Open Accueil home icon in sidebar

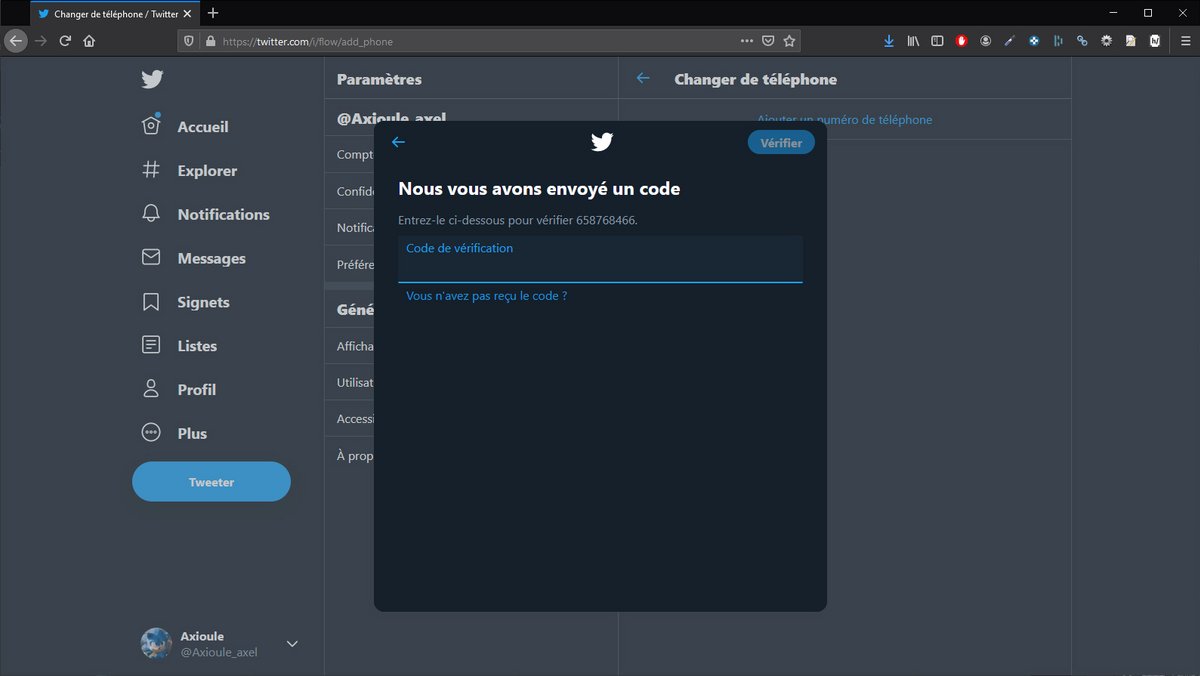(x=151, y=126)
